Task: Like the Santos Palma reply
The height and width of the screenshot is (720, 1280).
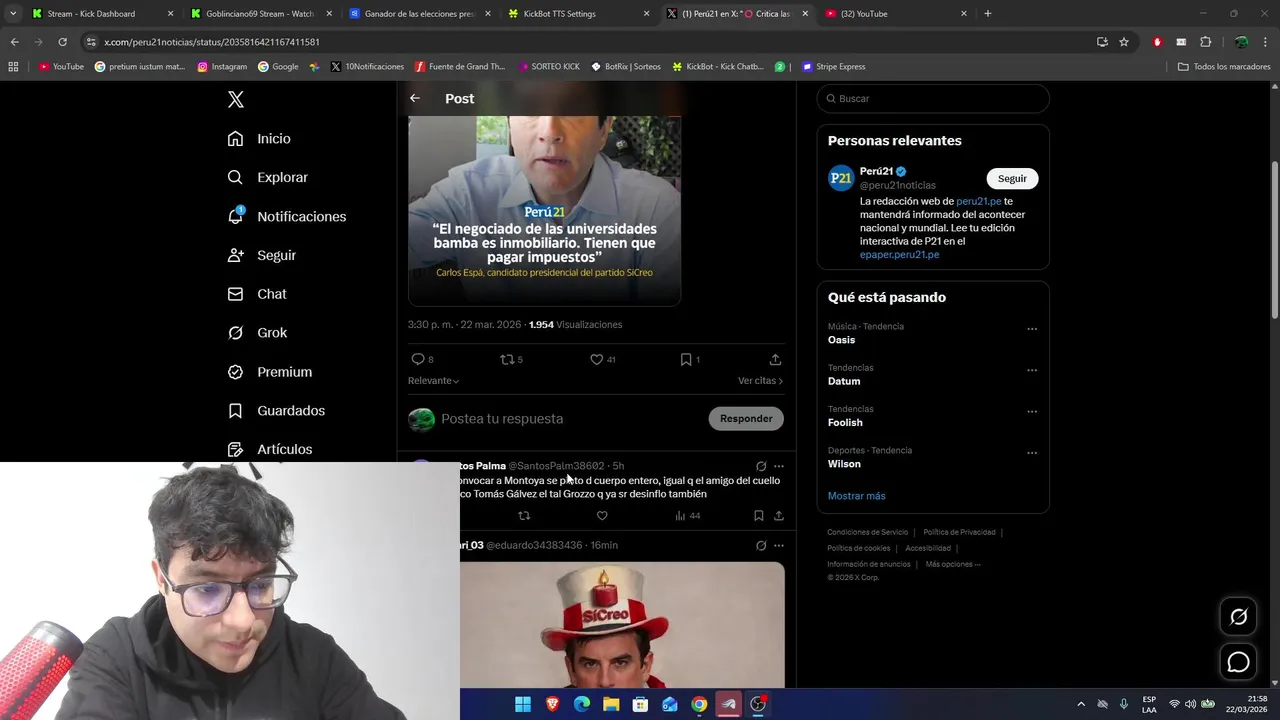Action: pyautogui.click(x=602, y=516)
